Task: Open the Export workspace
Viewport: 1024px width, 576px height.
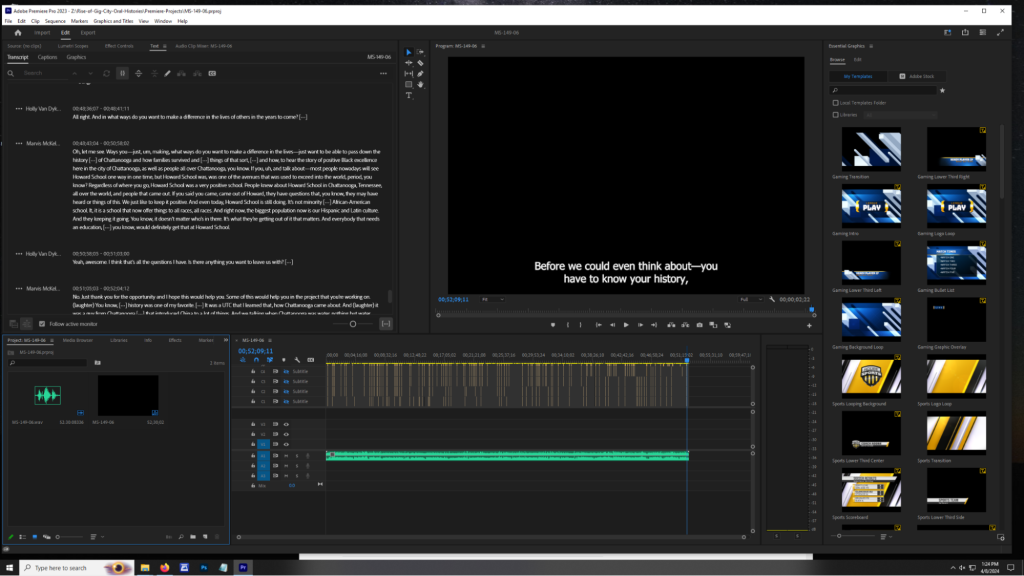Action: (88, 32)
